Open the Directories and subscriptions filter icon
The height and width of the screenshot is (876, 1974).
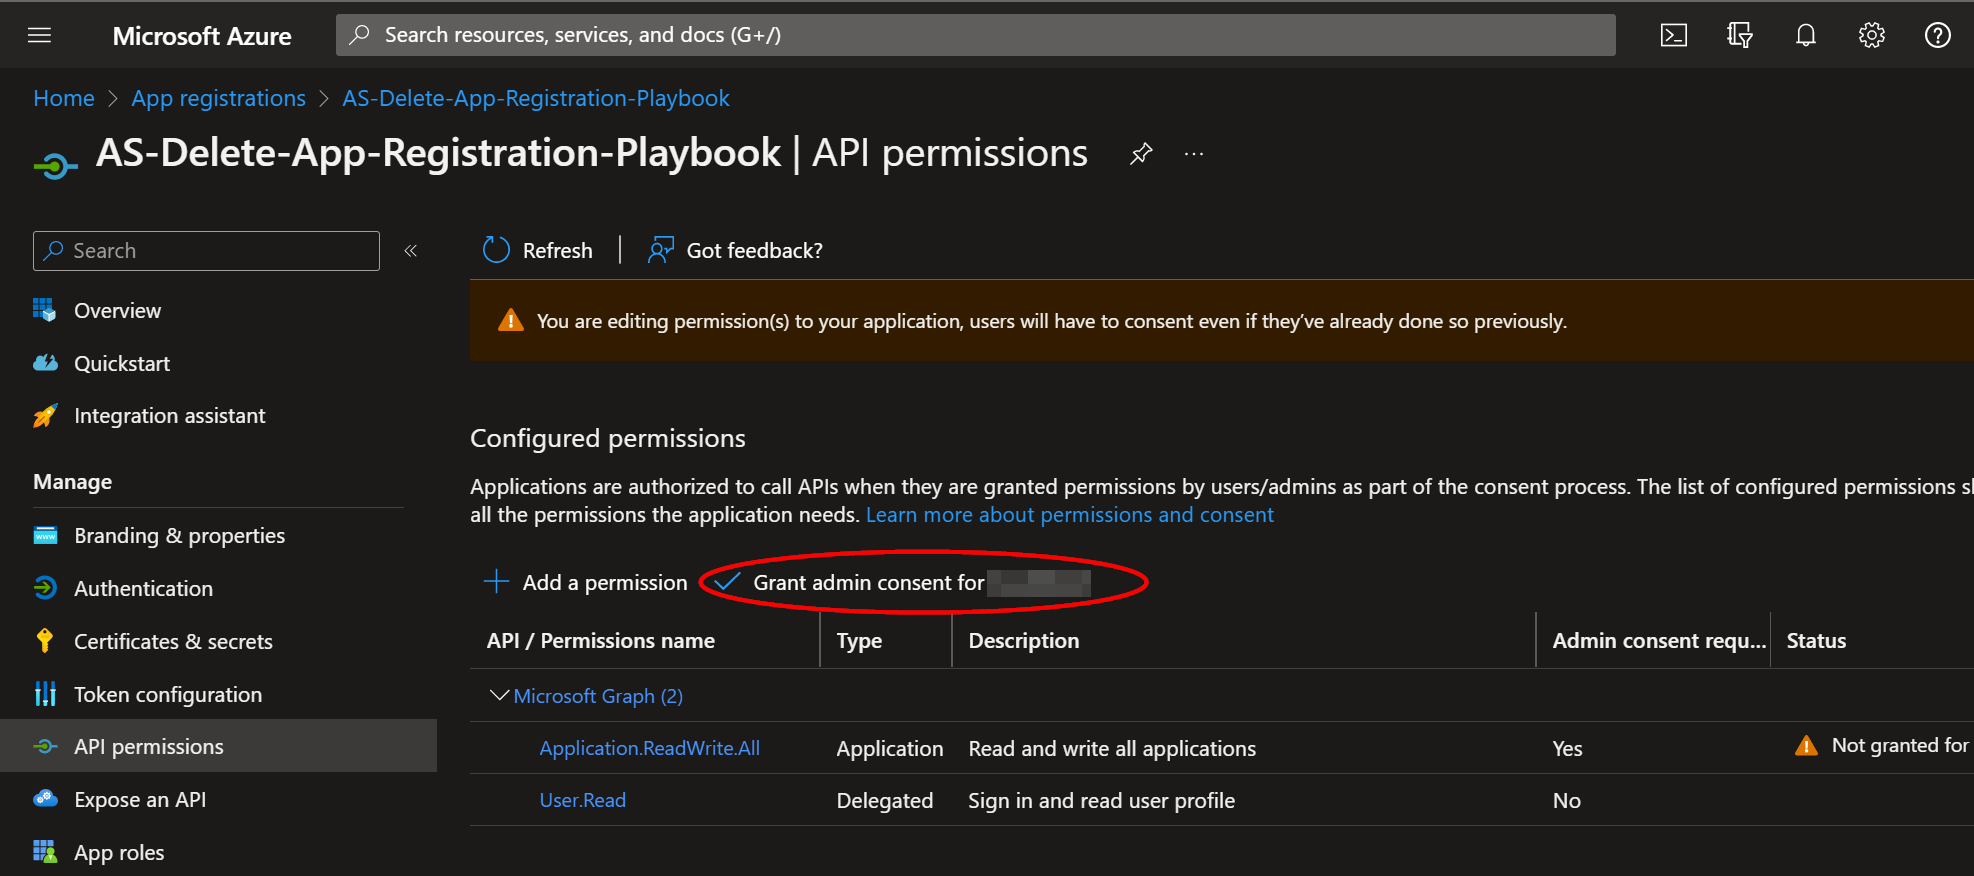(x=1739, y=35)
